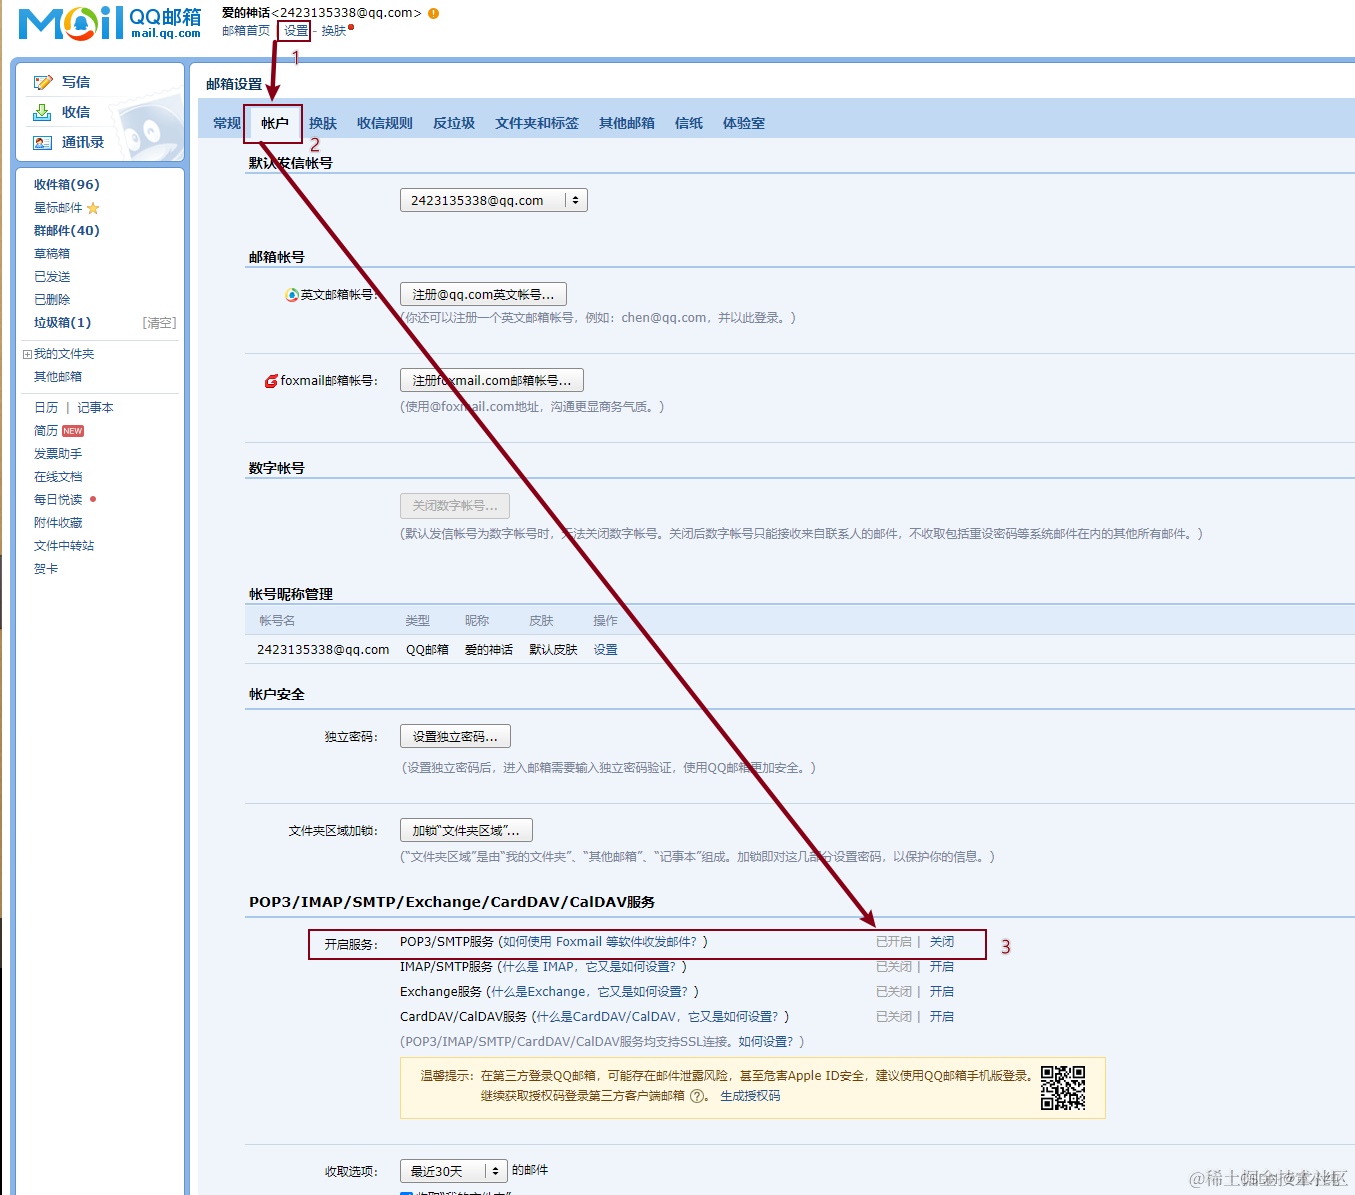Open 垃圾箱(1) folder
The width and height of the screenshot is (1355, 1195).
pos(62,322)
